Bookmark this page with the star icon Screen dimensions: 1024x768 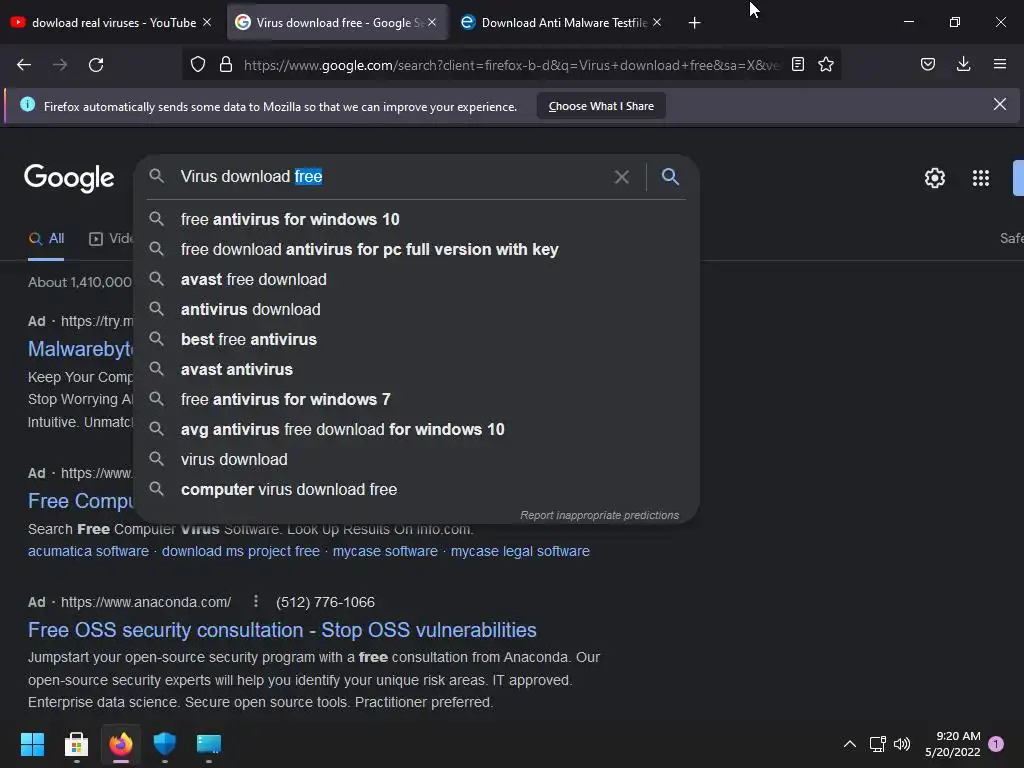point(826,65)
